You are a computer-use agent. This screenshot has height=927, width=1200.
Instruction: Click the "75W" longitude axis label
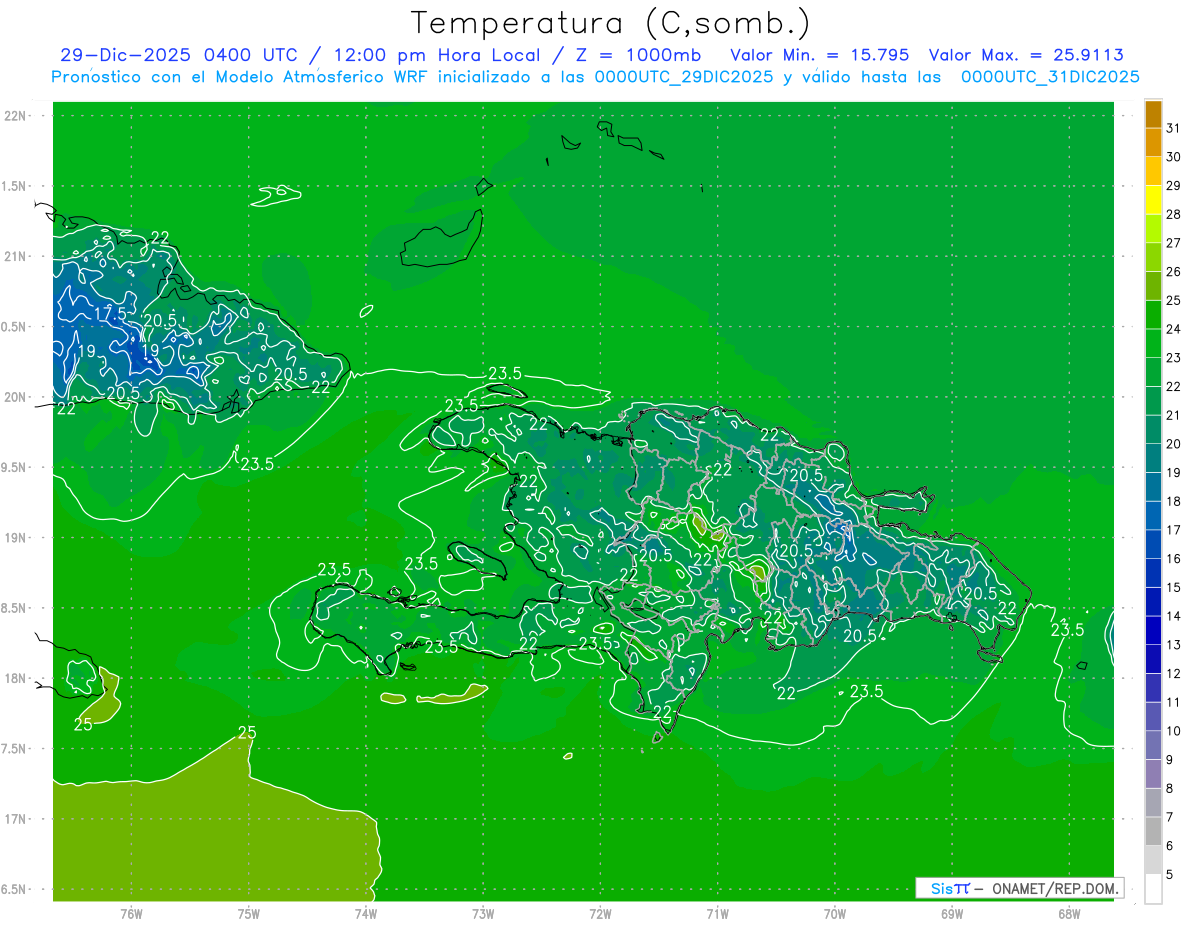(x=249, y=913)
